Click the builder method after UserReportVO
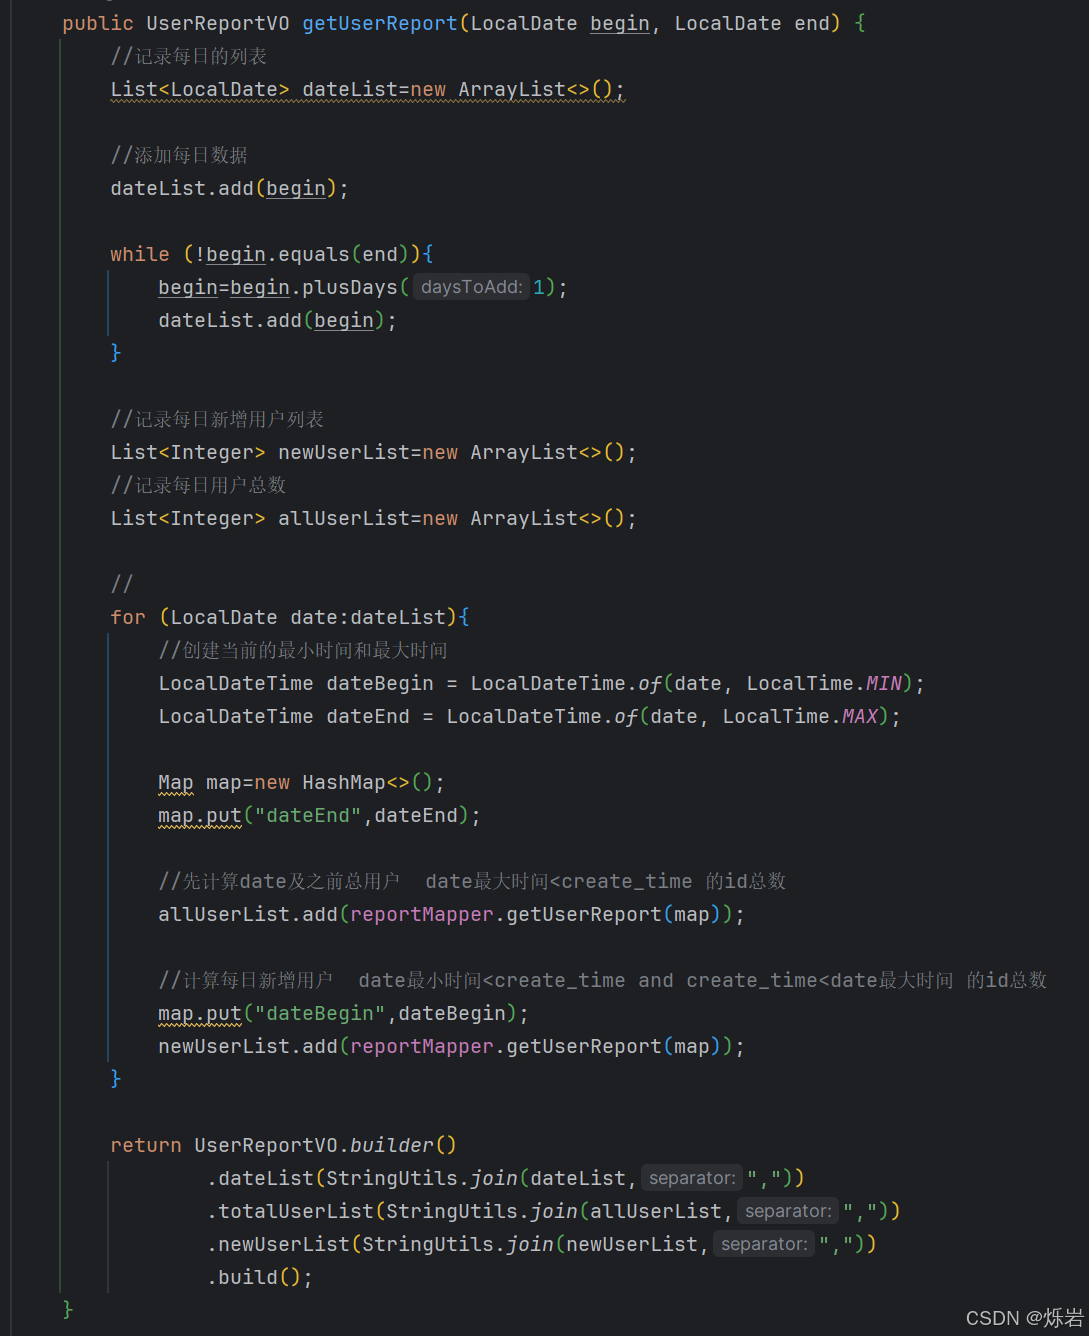 pos(392,1145)
